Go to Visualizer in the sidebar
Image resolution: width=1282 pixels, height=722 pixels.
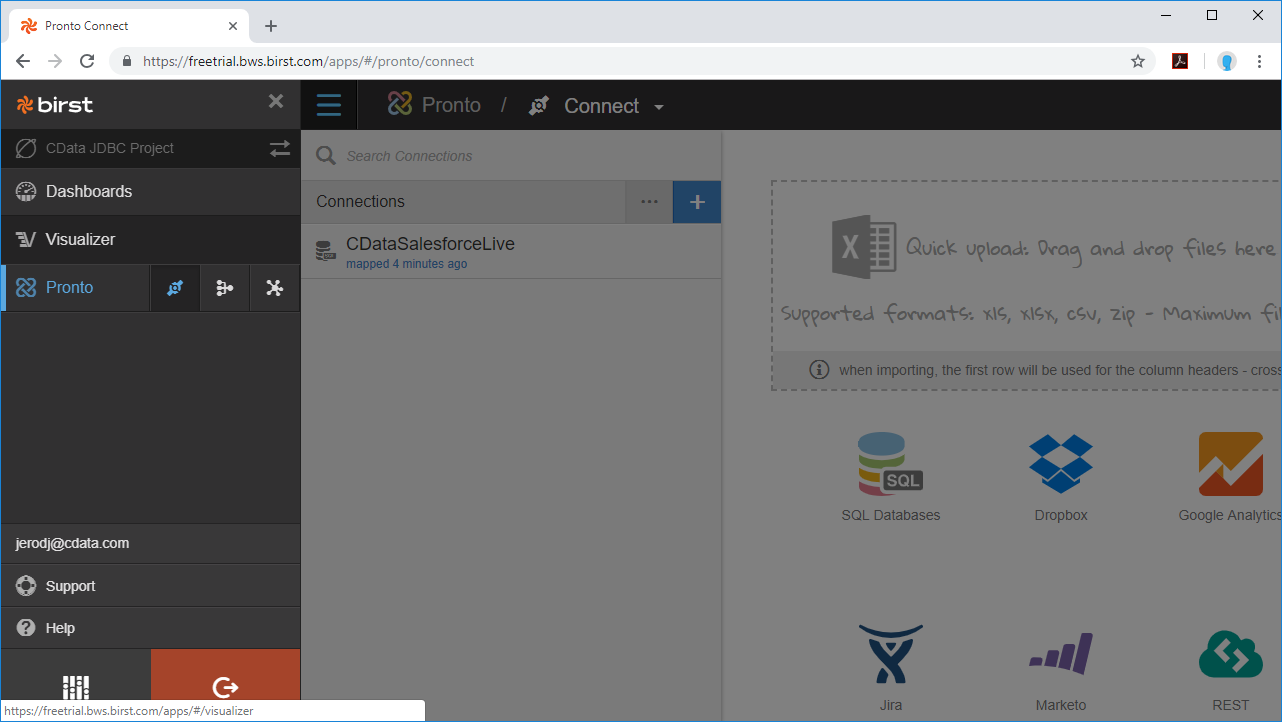[80, 239]
